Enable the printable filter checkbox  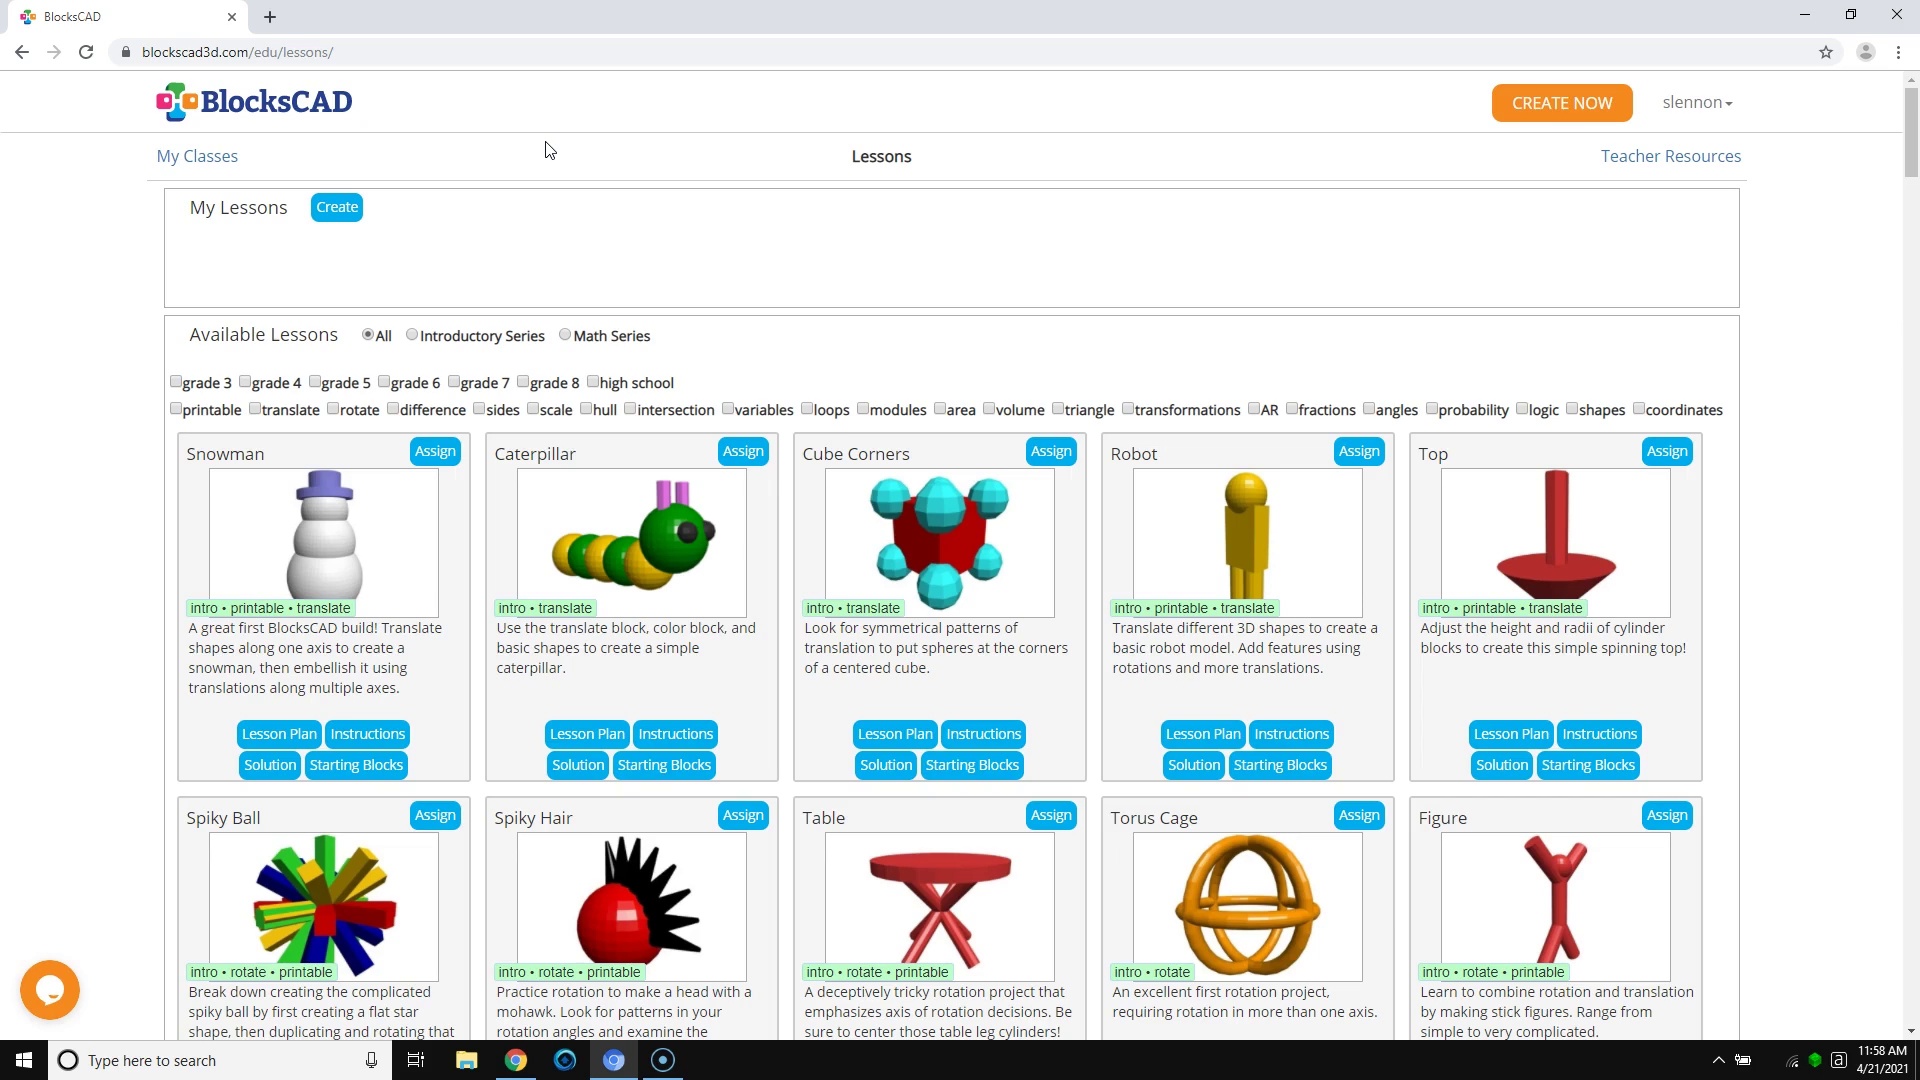point(176,409)
